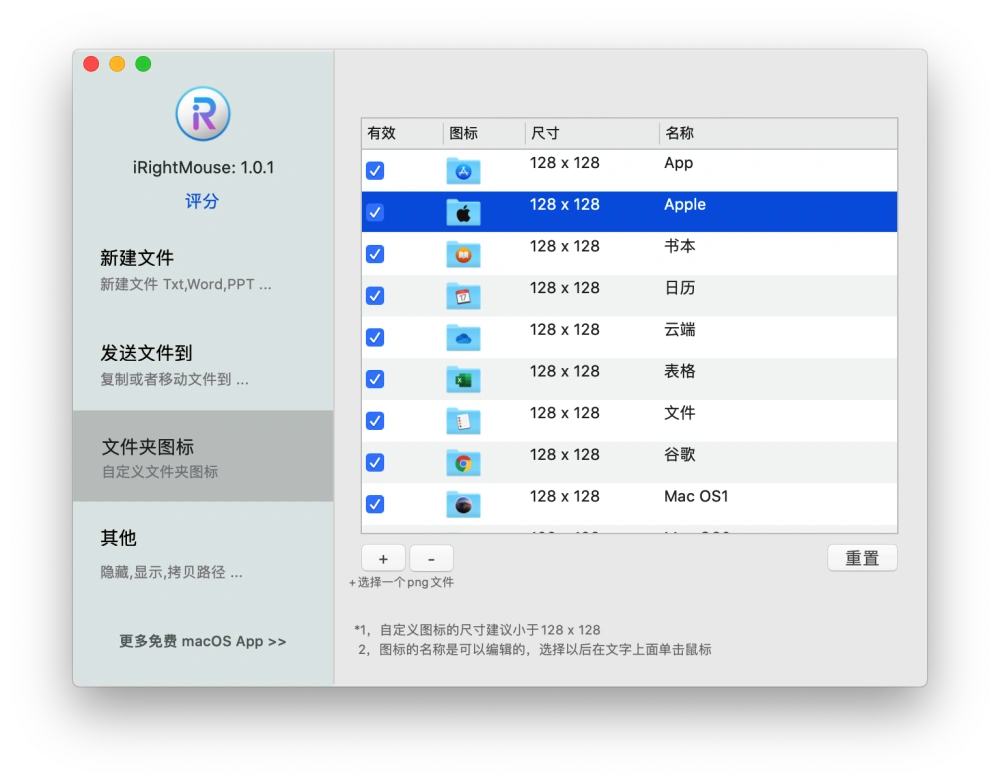The width and height of the screenshot is (1000, 783).
Task: Open the 其他 section
Action: pyautogui.click(x=203, y=553)
